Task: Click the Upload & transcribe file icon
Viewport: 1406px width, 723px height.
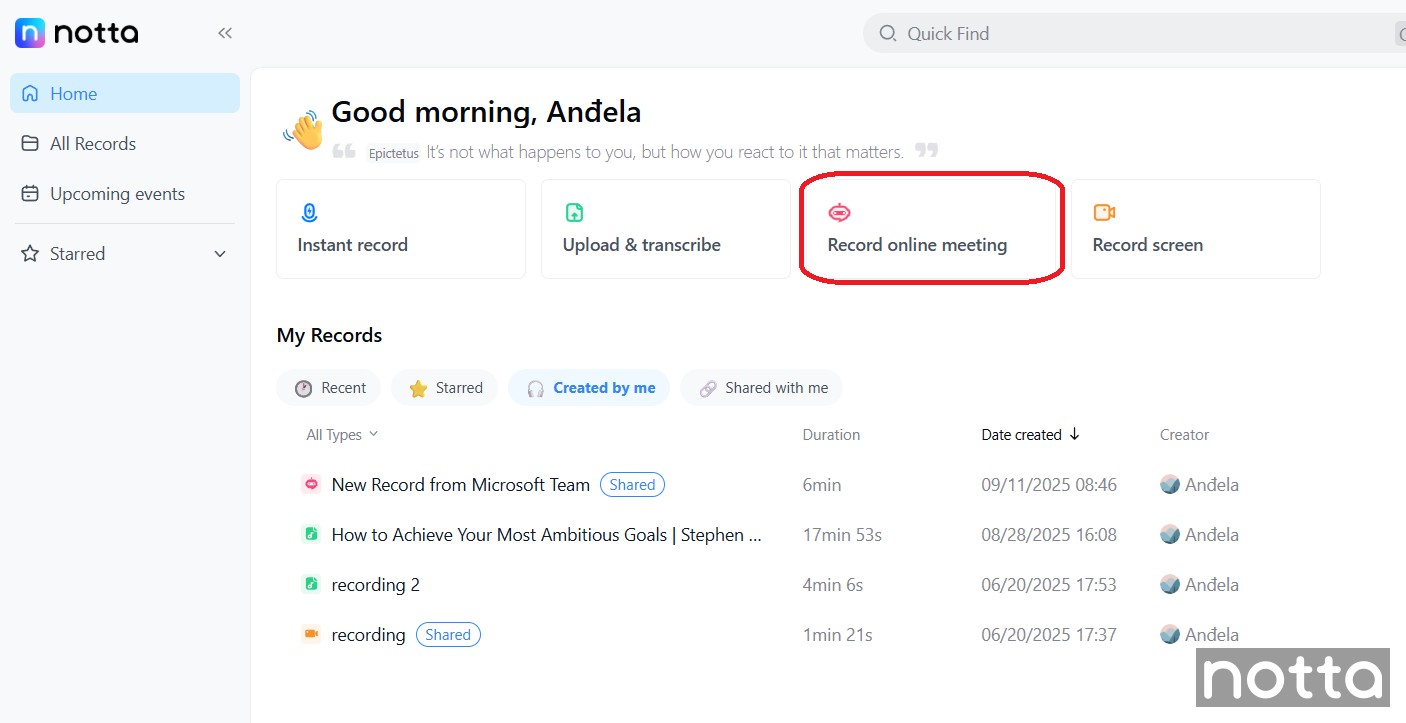Action: (x=574, y=212)
